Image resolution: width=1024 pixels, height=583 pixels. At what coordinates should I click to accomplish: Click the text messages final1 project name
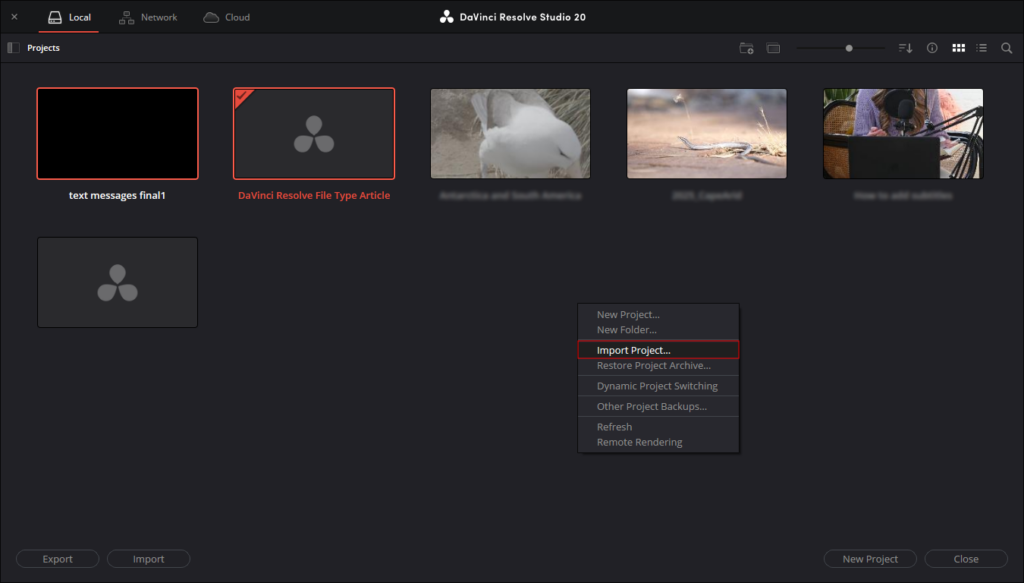(118, 195)
